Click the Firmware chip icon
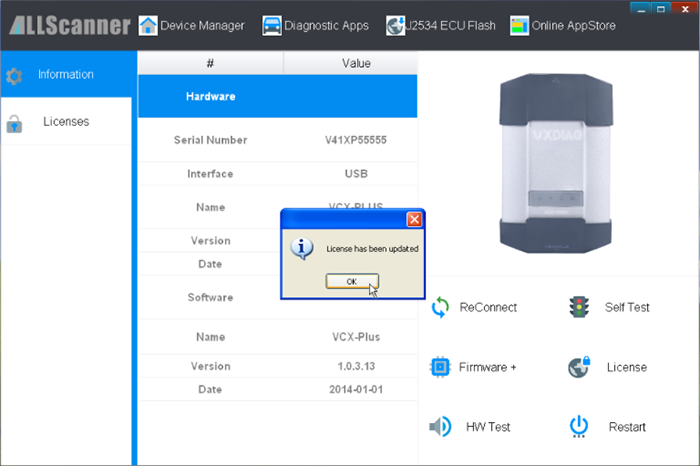This screenshot has width=700, height=466. (x=440, y=367)
